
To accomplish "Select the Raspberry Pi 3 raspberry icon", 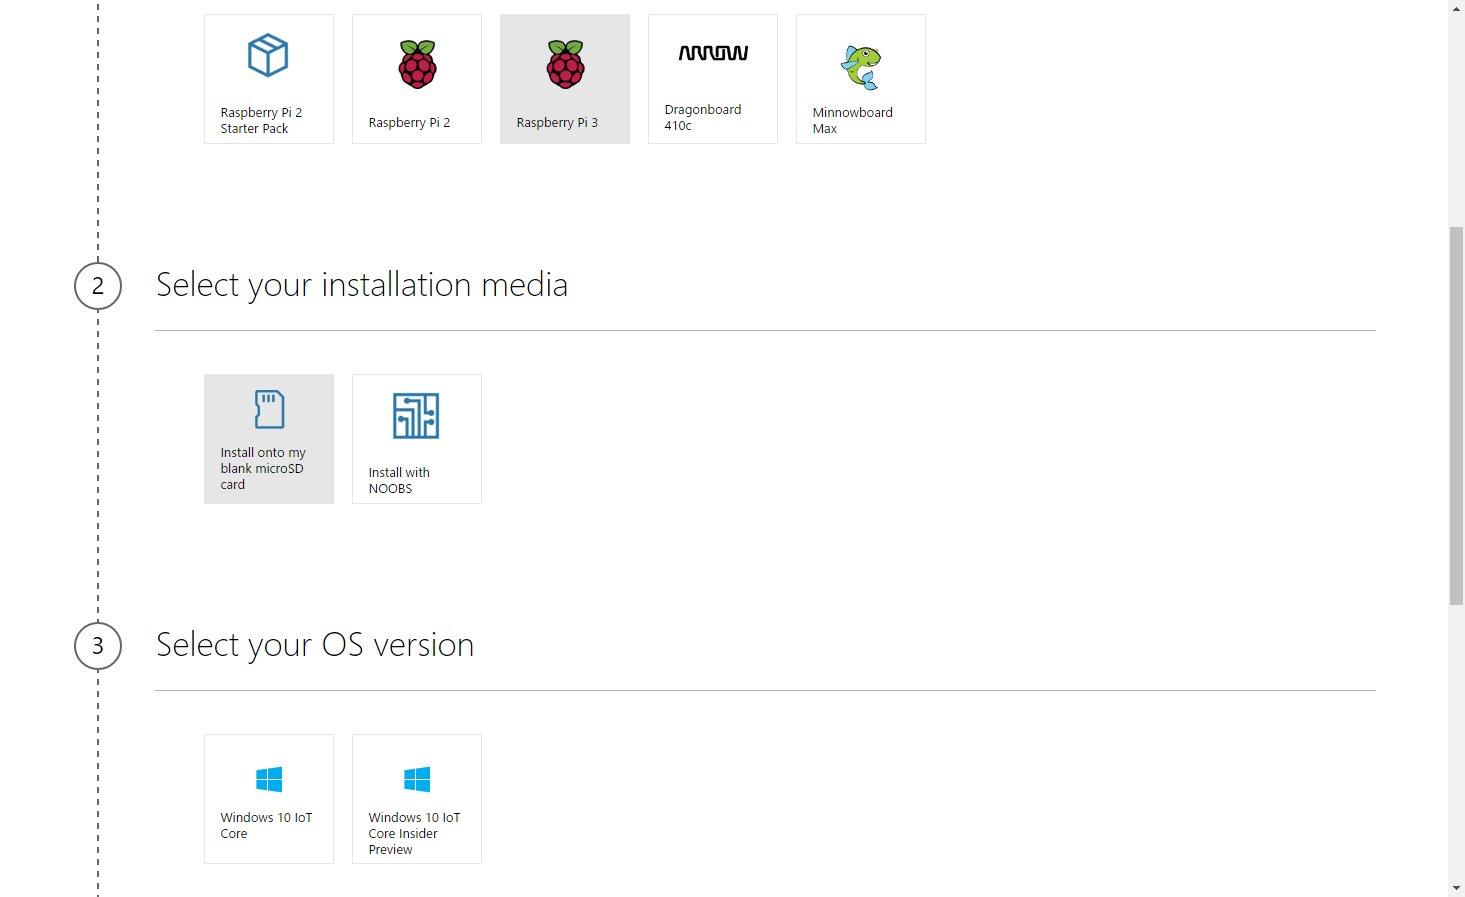I will coord(565,64).
